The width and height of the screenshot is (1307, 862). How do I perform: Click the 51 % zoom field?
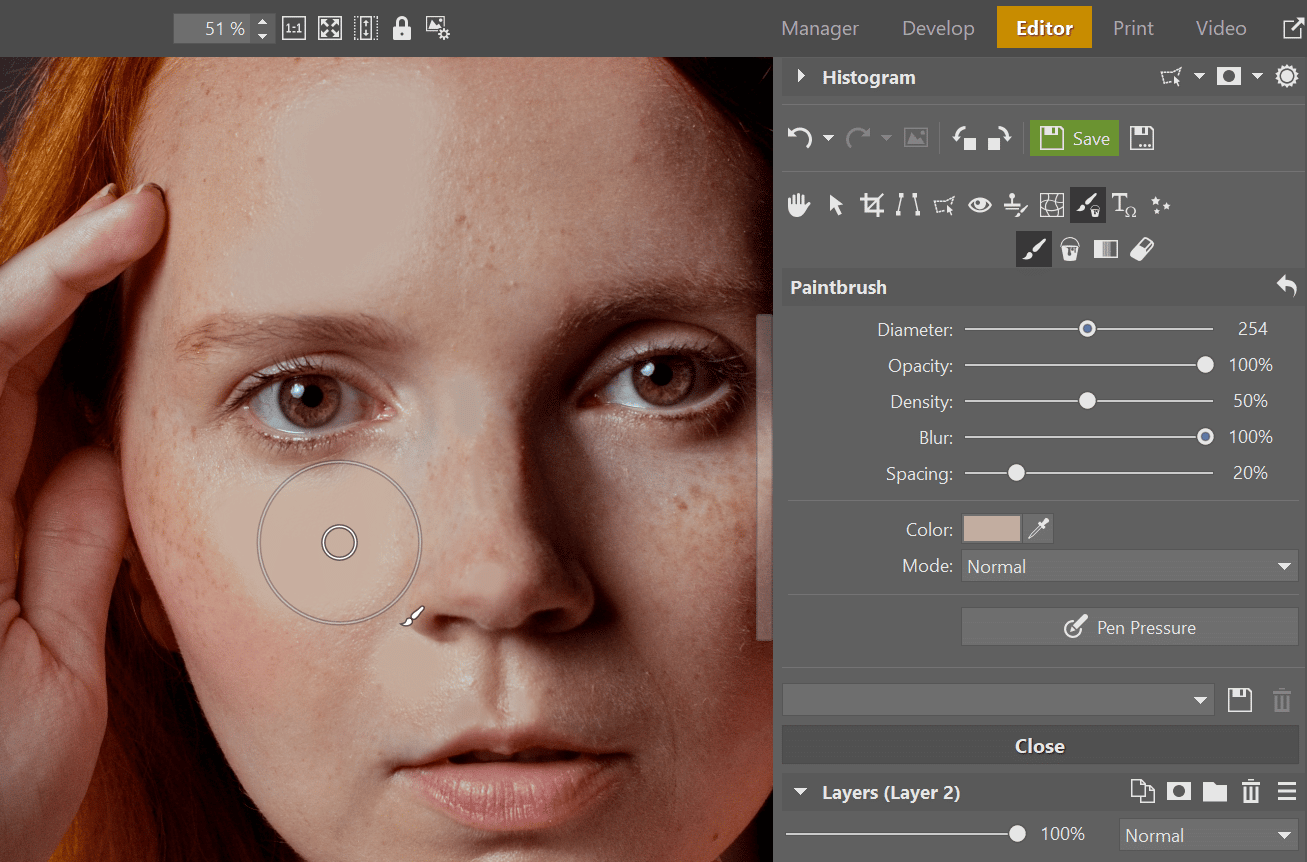[x=213, y=29]
